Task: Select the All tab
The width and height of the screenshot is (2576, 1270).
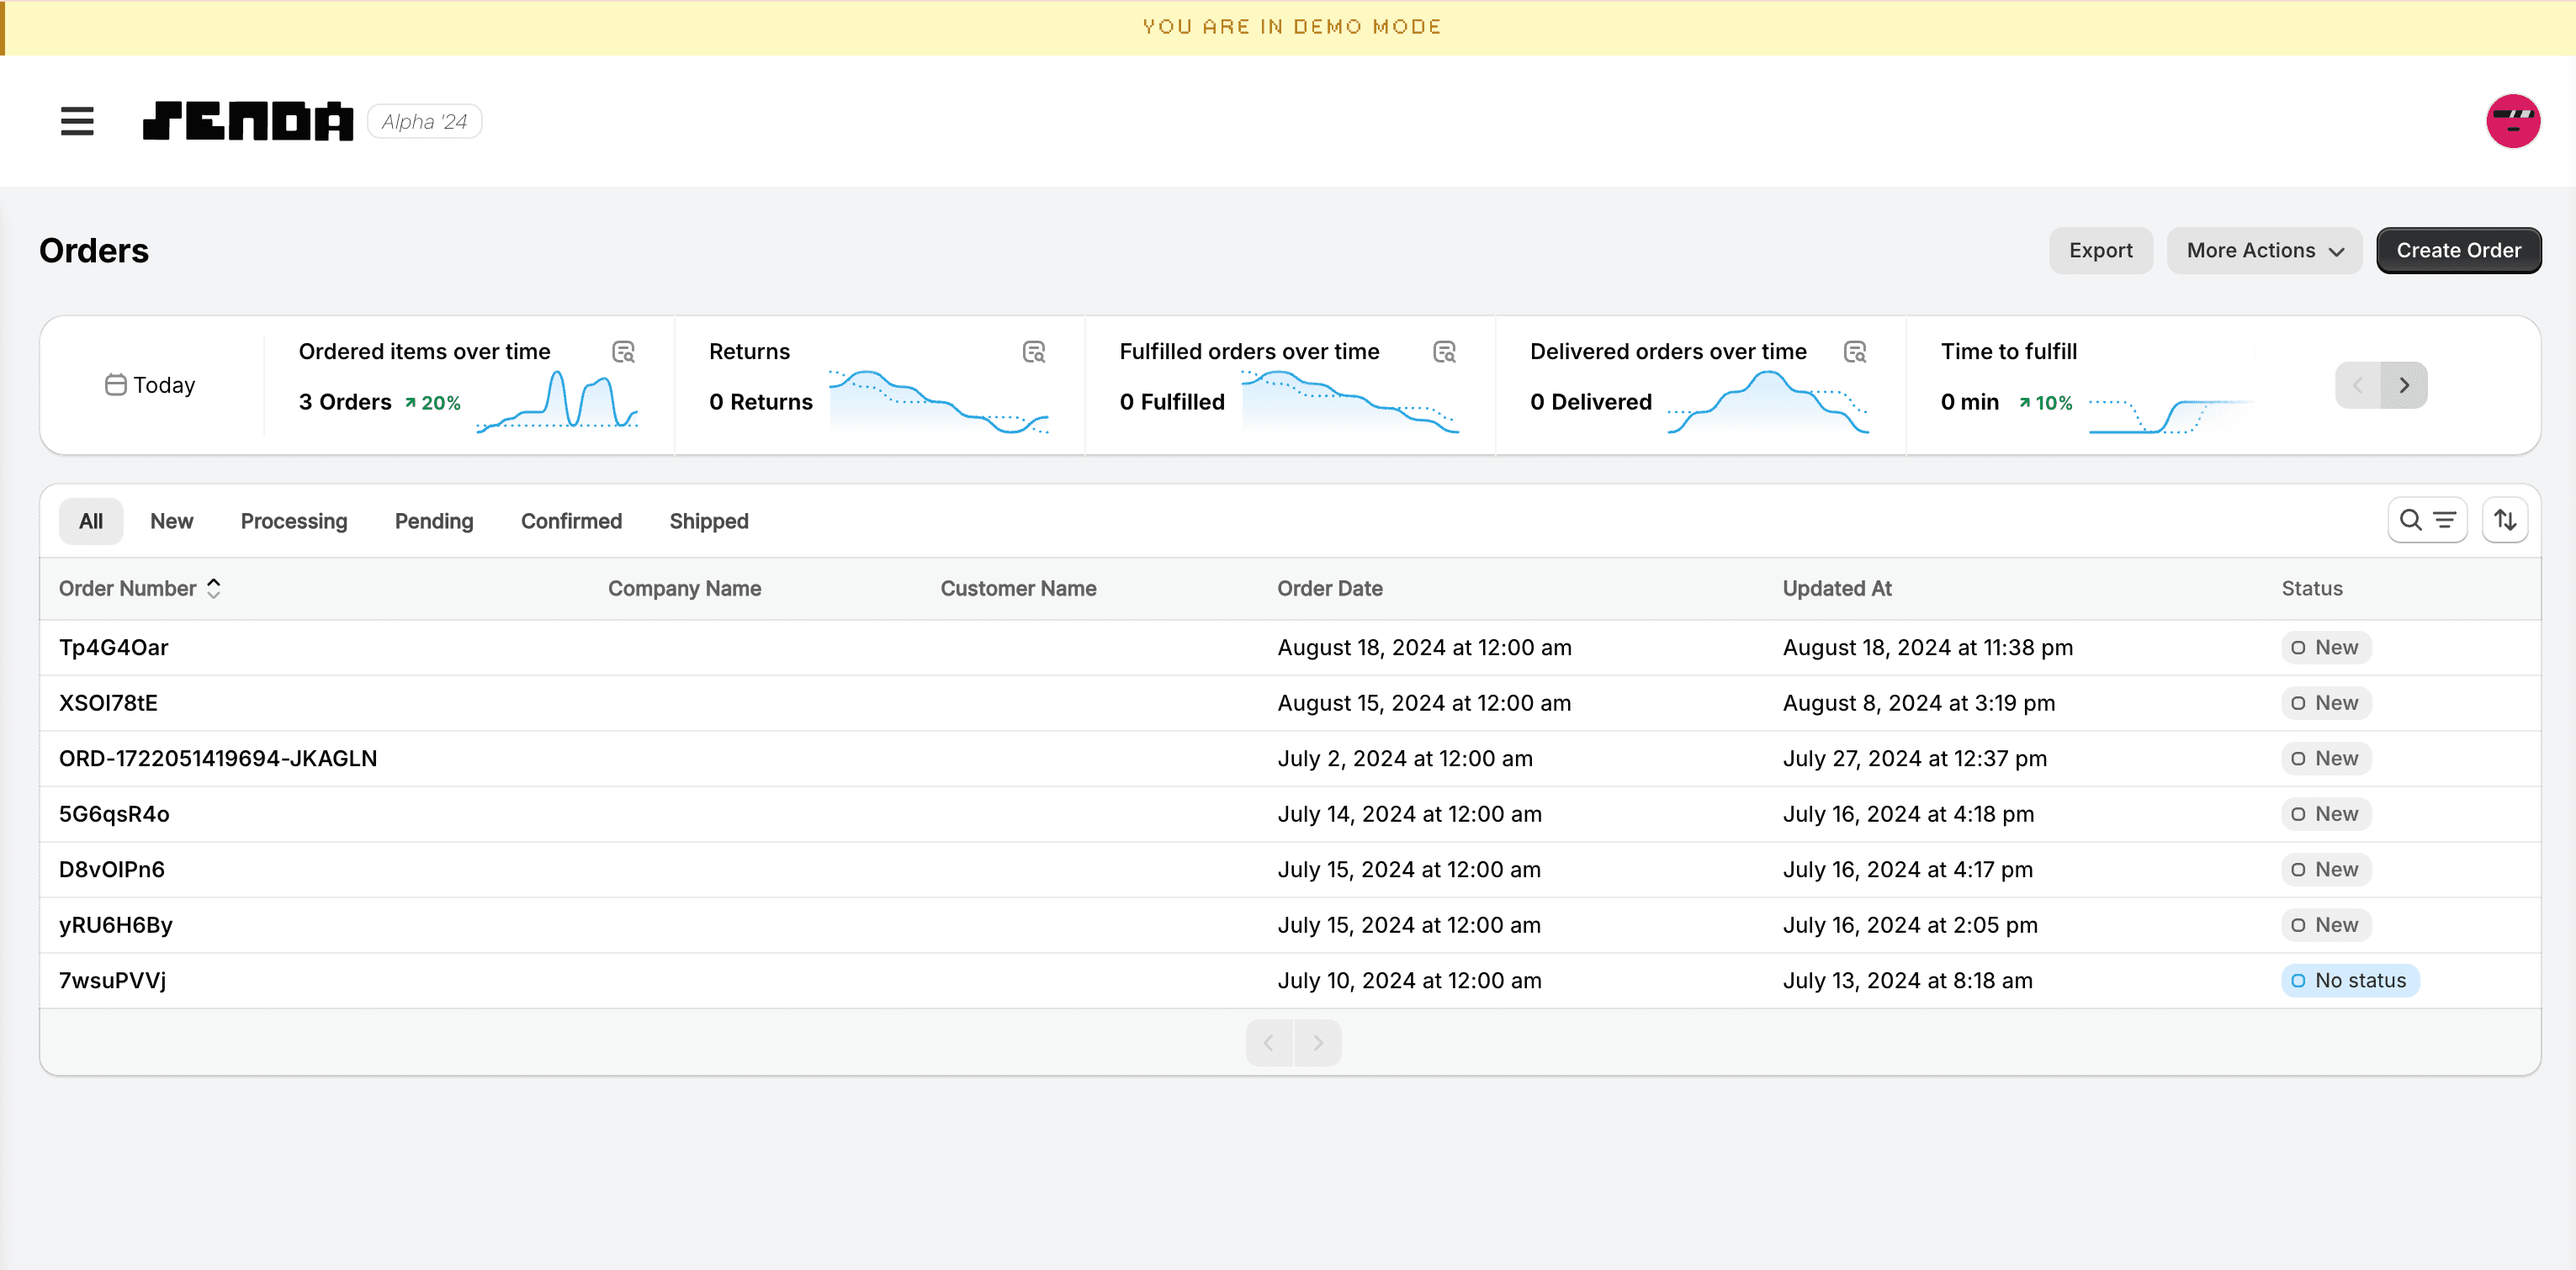Action: [91, 521]
